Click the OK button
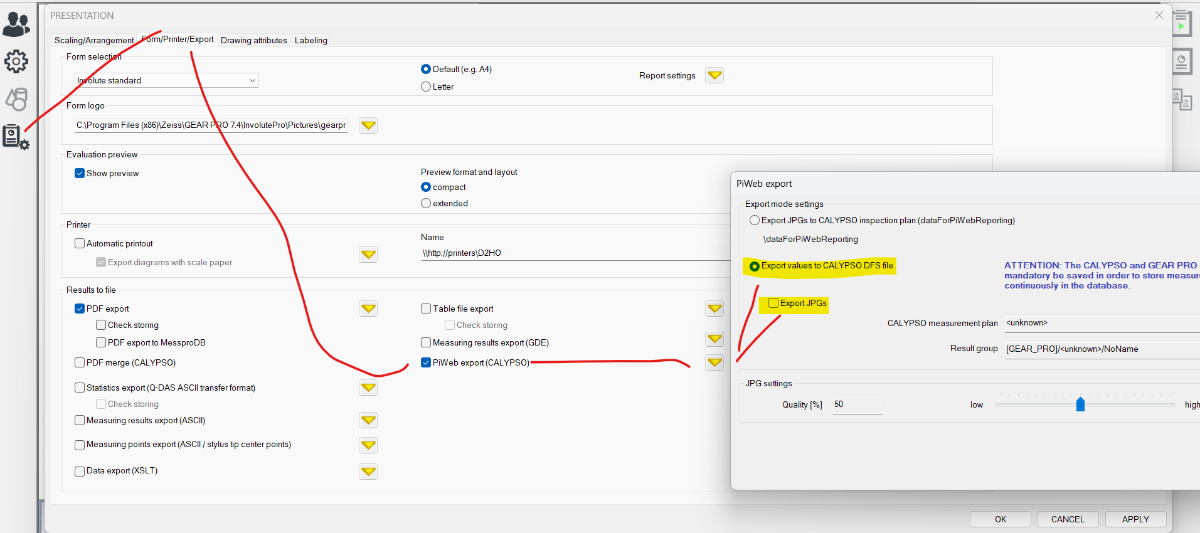The image size is (1200, 533). click(1000, 519)
